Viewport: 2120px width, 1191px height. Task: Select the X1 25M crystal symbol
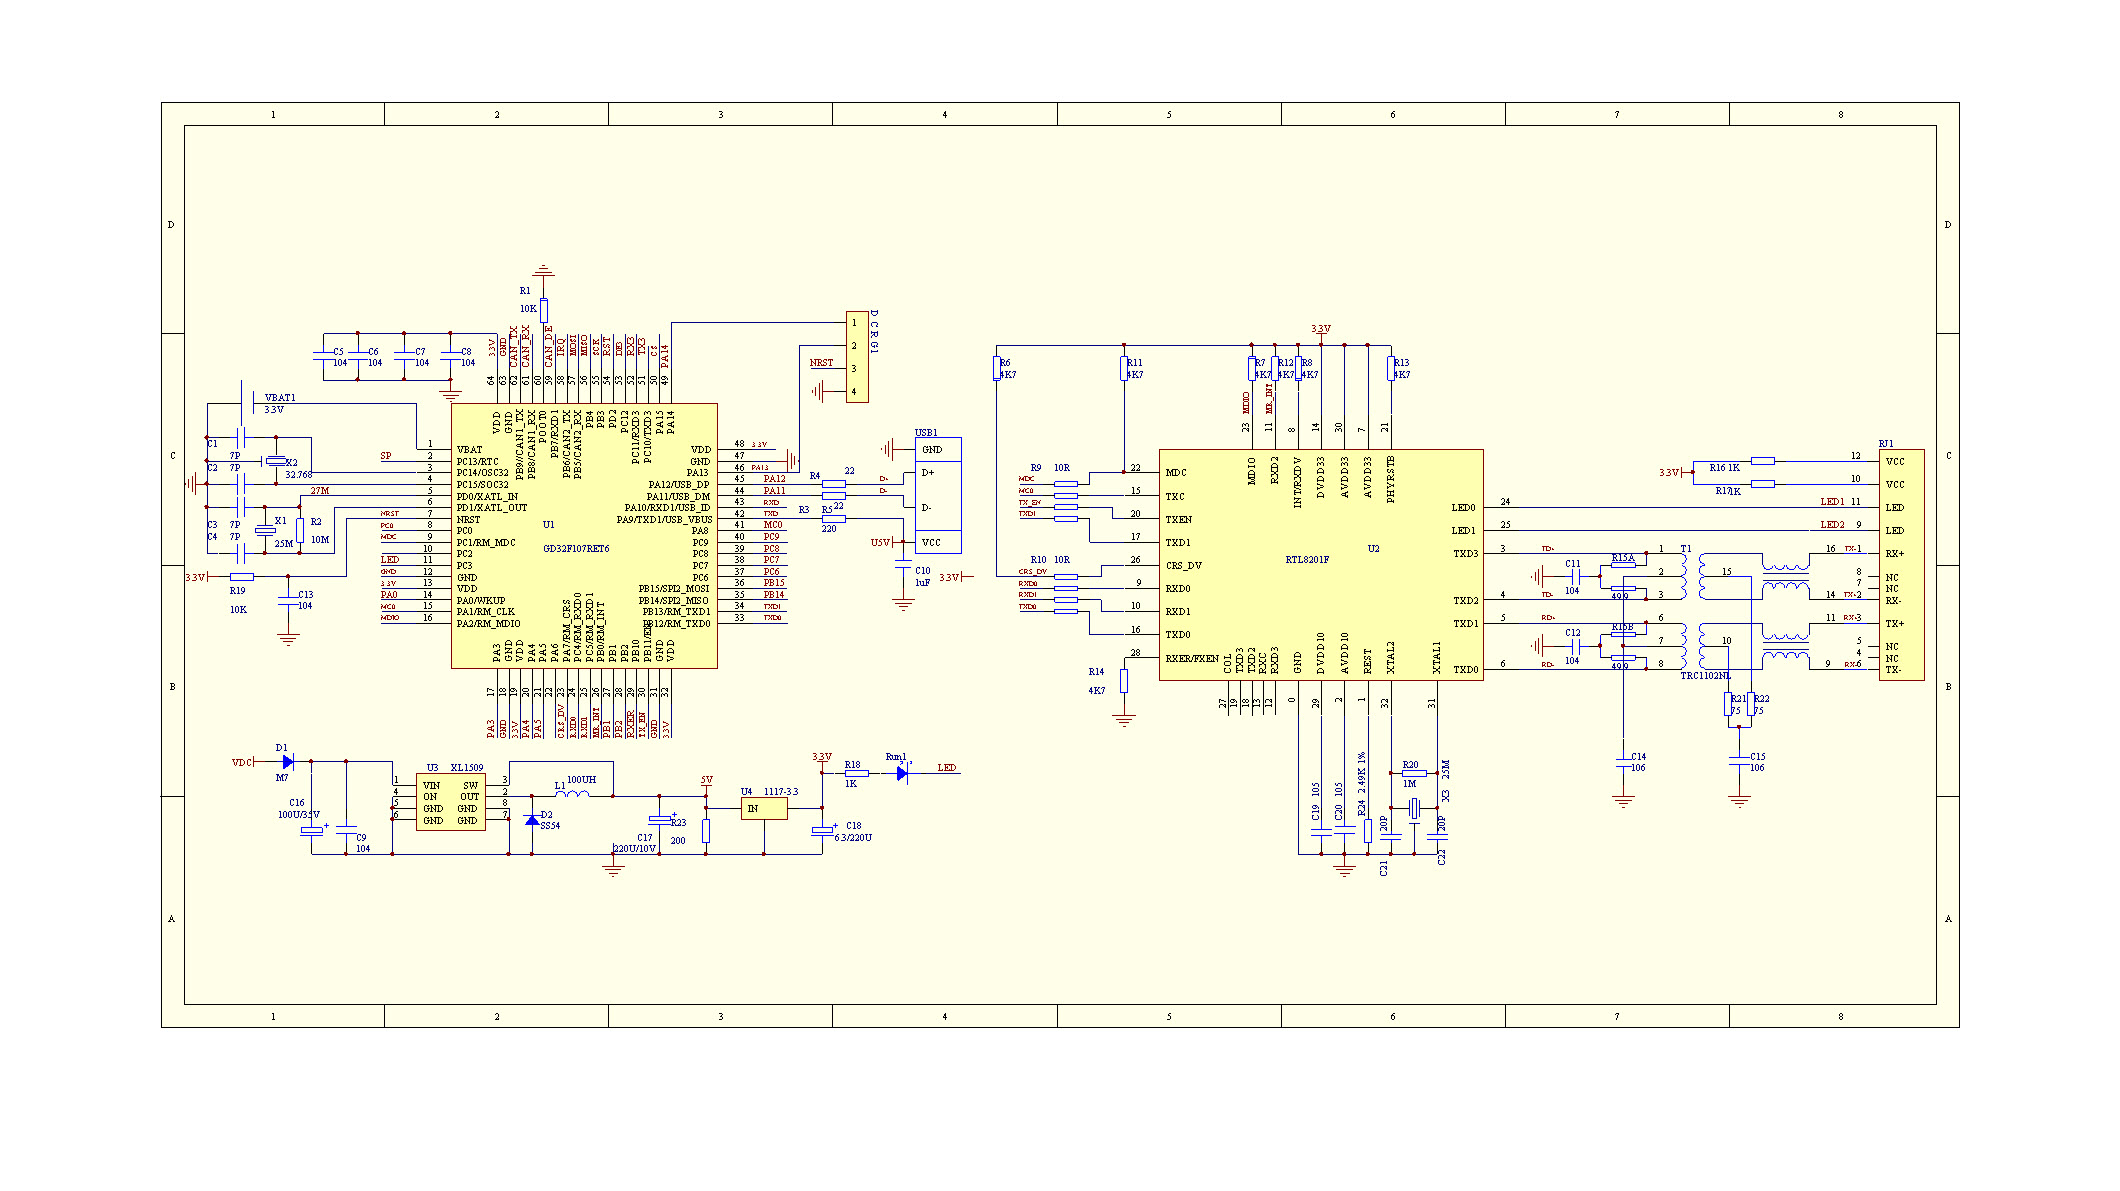[x=265, y=530]
